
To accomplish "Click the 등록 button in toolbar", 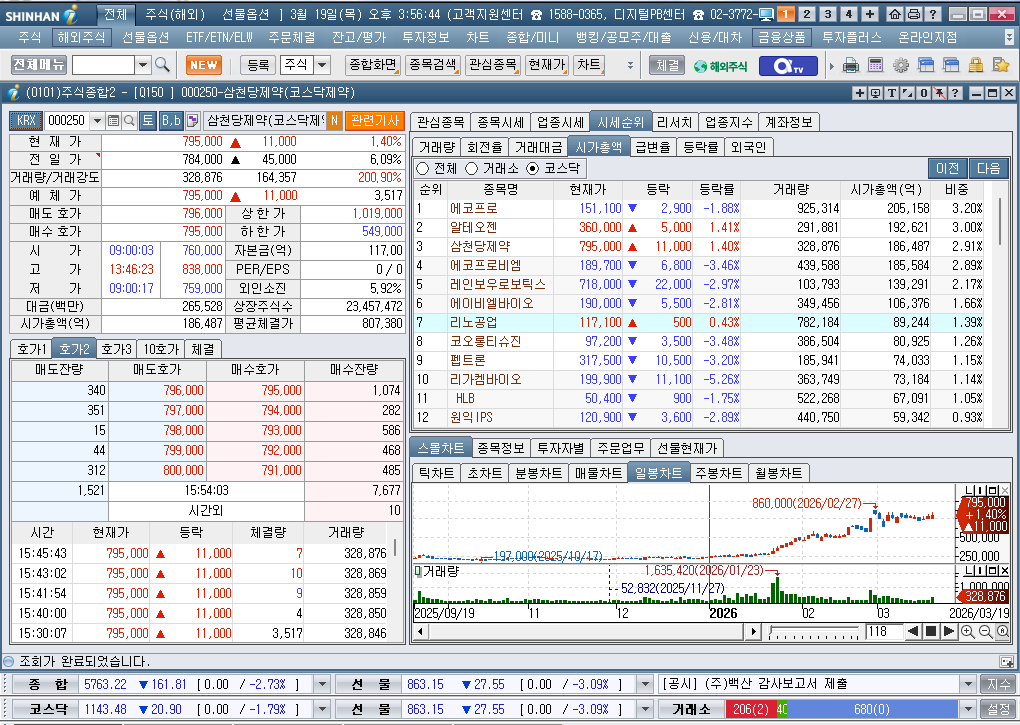I will [258, 65].
